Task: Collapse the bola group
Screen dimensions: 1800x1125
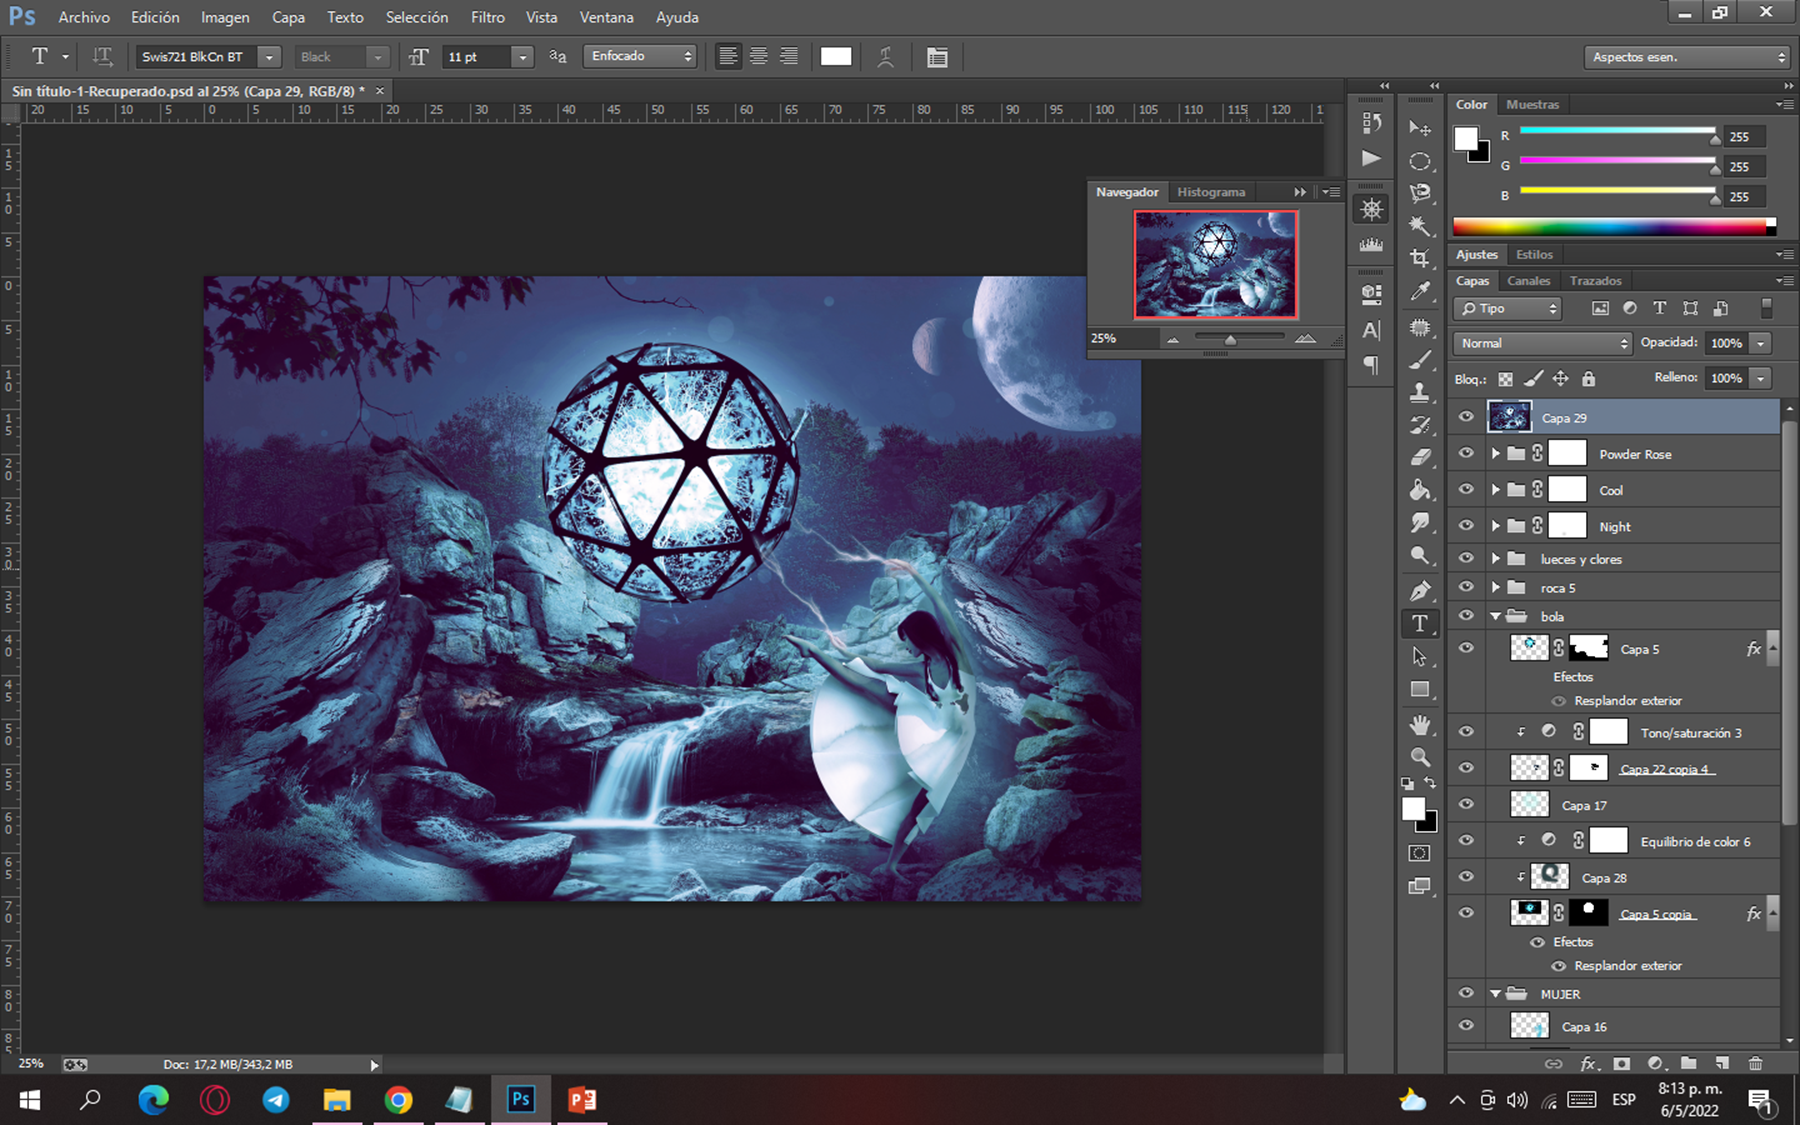Action: (1496, 617)
